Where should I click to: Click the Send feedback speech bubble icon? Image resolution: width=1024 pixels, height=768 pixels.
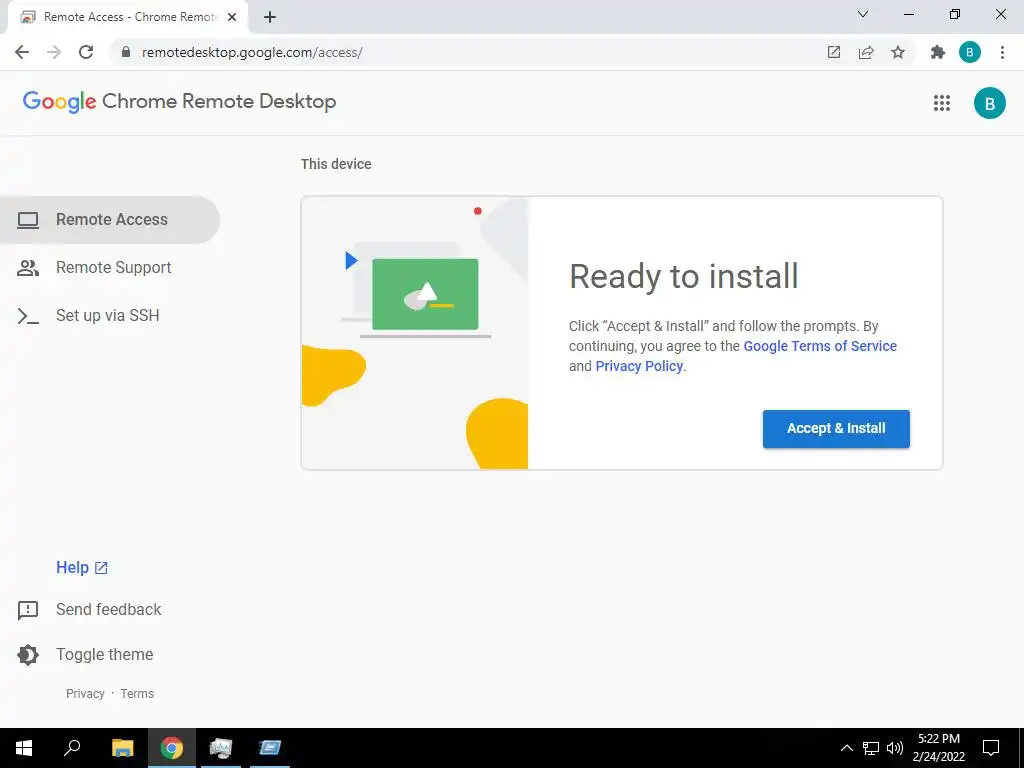point(28,610)
